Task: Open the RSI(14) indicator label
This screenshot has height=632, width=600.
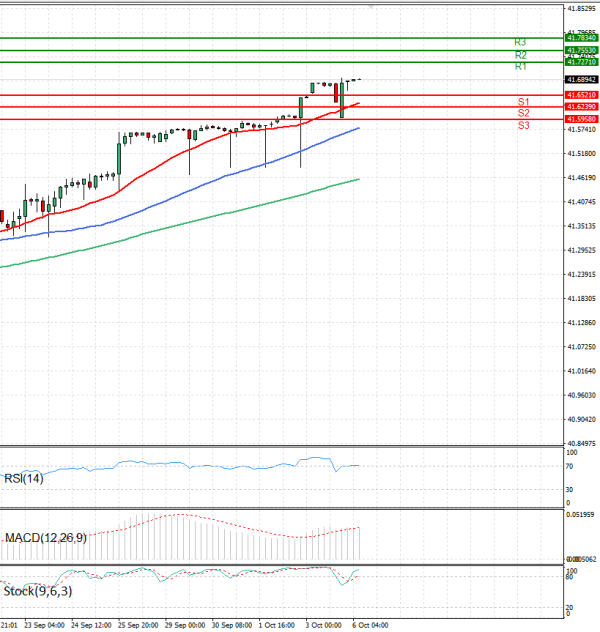Action: tap(24, 478)
